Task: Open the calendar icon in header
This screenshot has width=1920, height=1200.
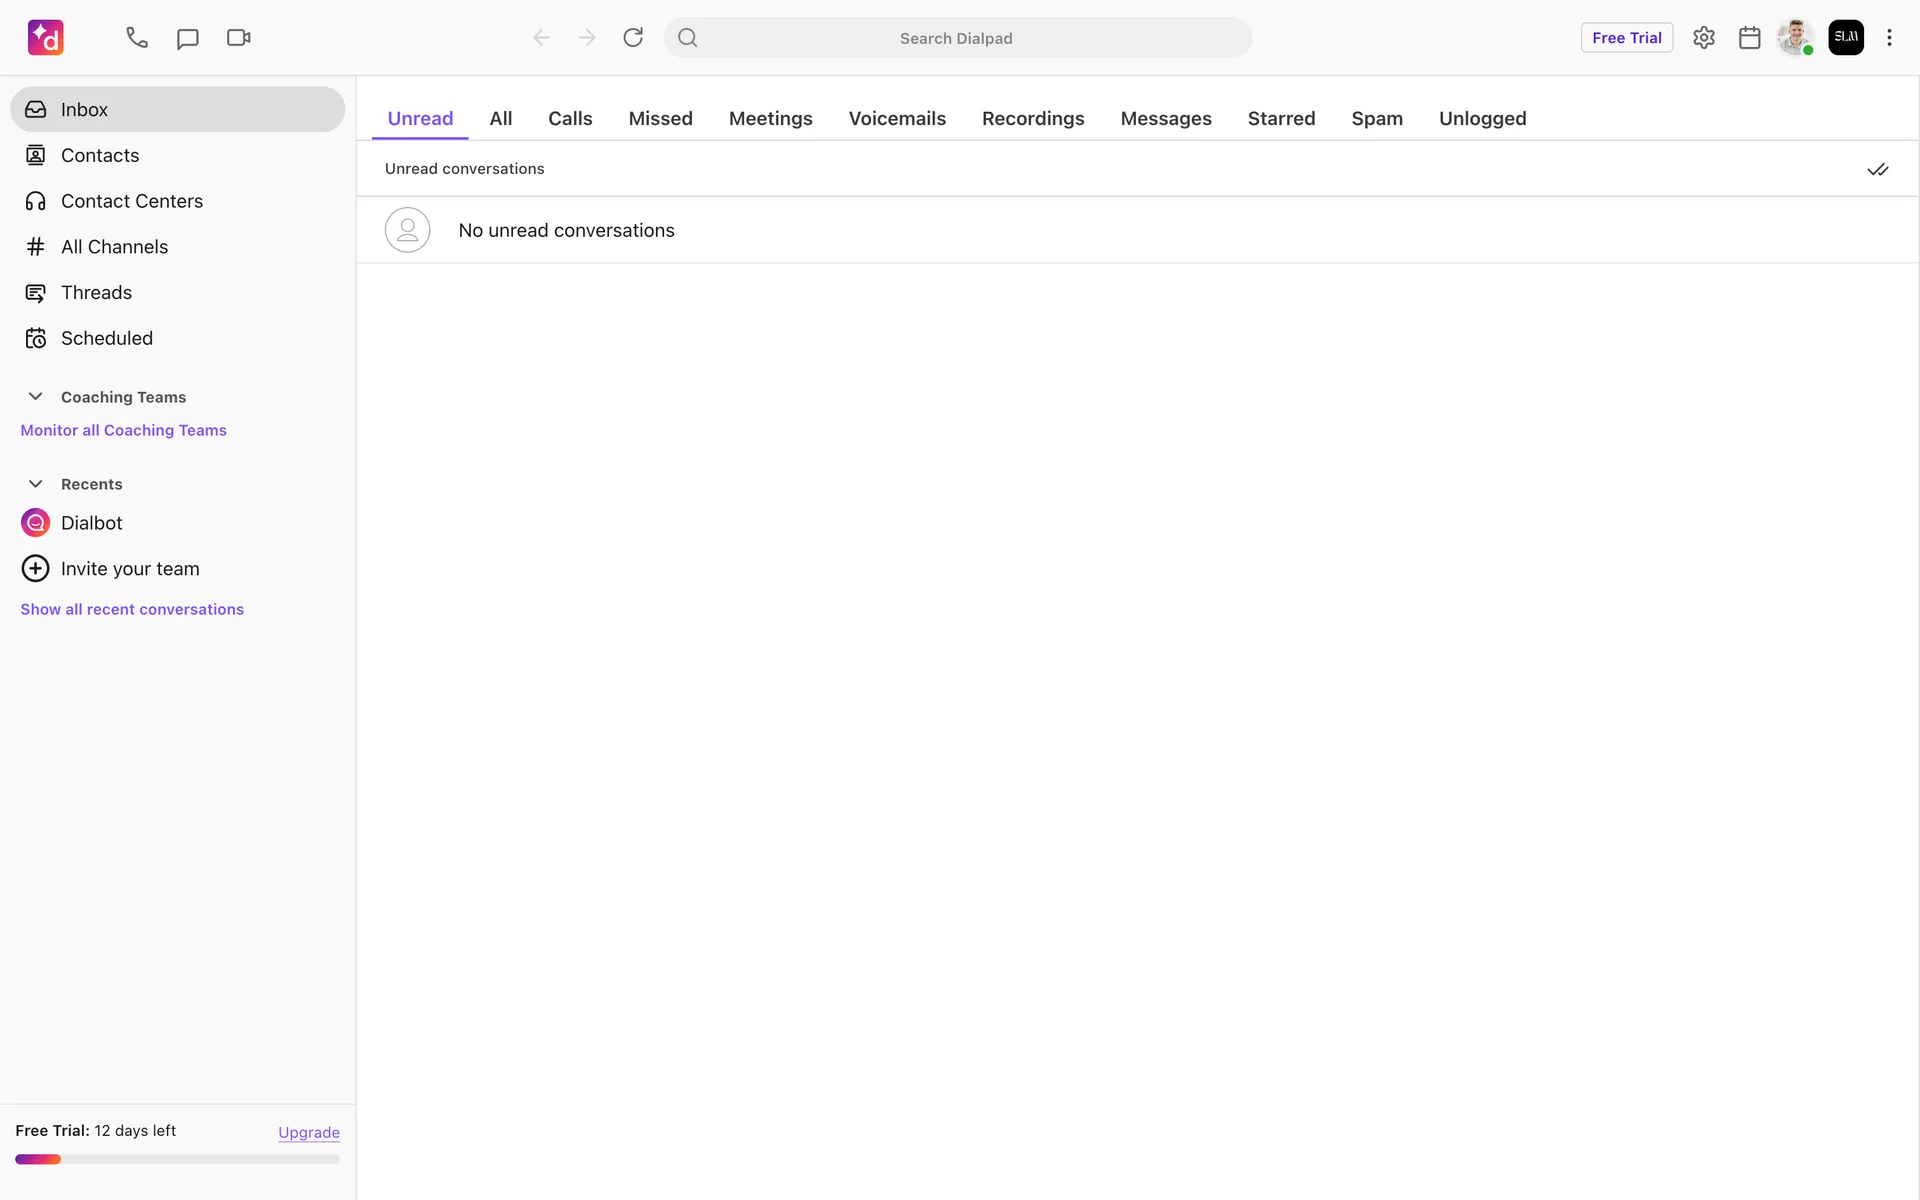Action: (1749, 38)
